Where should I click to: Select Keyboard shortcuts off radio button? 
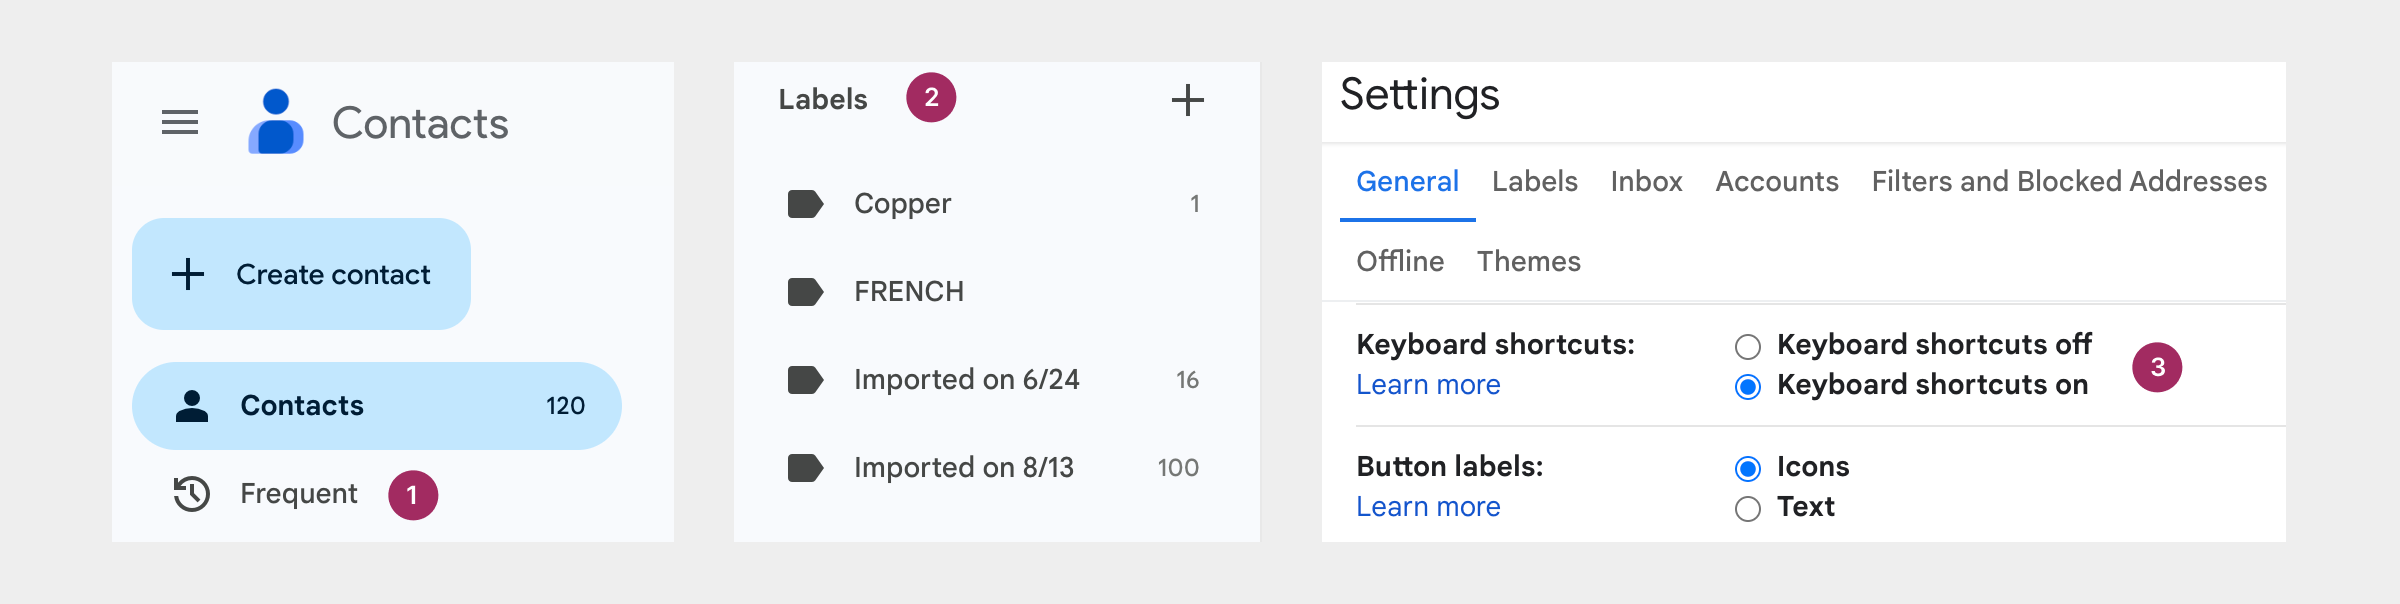[1748, 347]
